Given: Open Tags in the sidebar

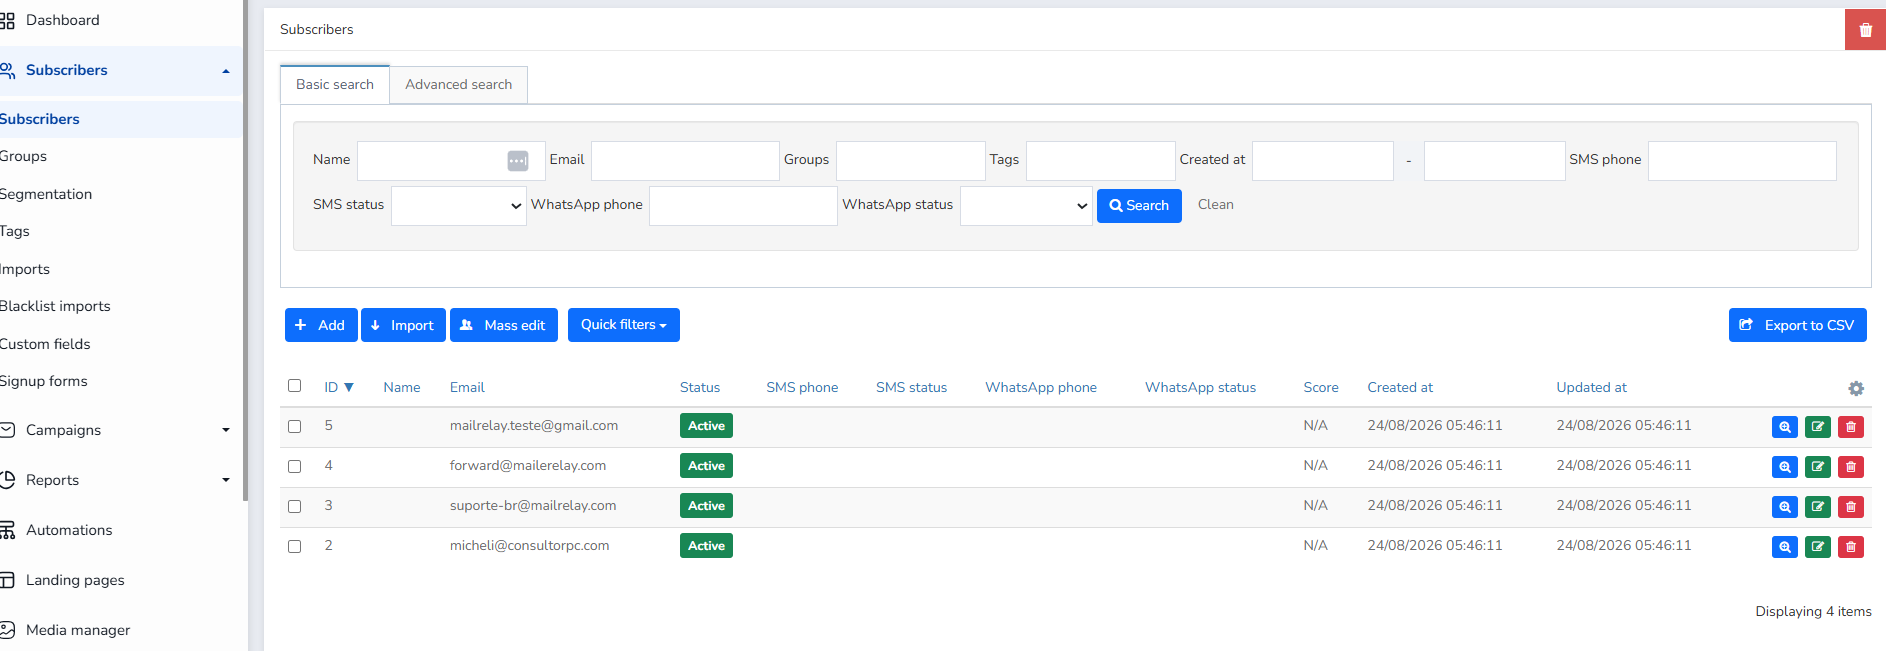Looking at the screenshot, I should (x=15, y=231).
